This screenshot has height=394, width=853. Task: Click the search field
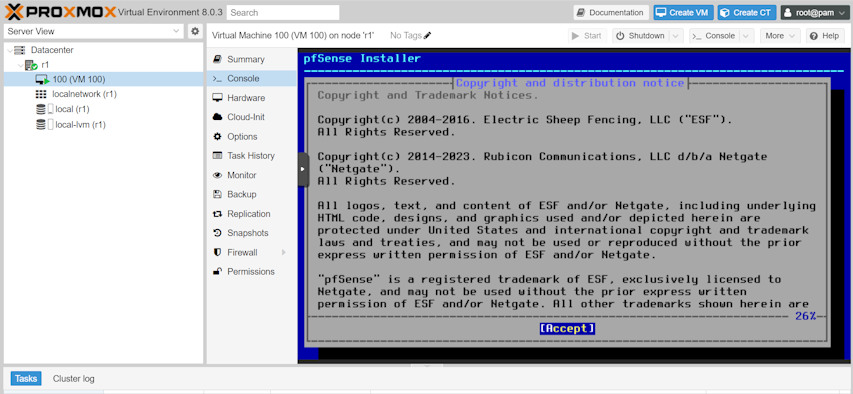283,12
